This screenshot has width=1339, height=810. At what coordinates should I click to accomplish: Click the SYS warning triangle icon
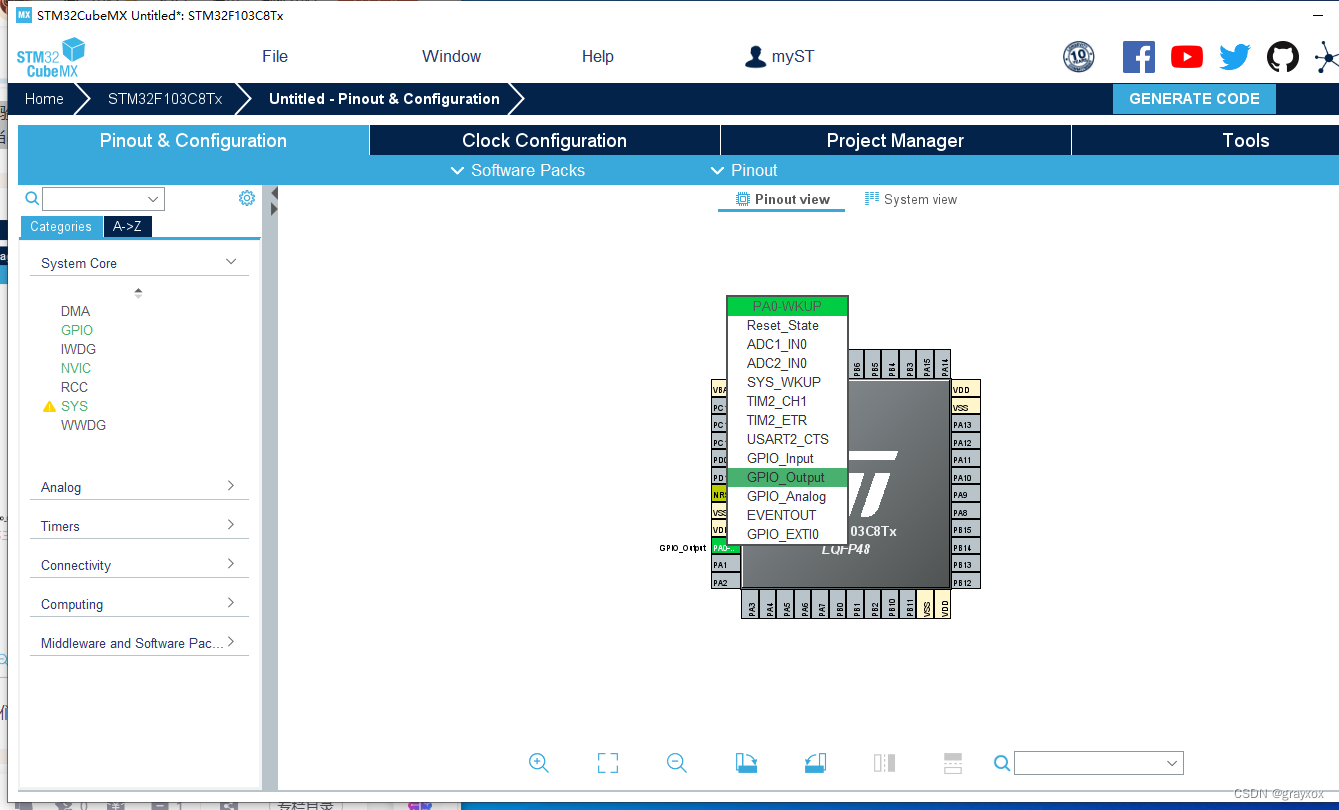pyautogui.click(x=49, y=407)
